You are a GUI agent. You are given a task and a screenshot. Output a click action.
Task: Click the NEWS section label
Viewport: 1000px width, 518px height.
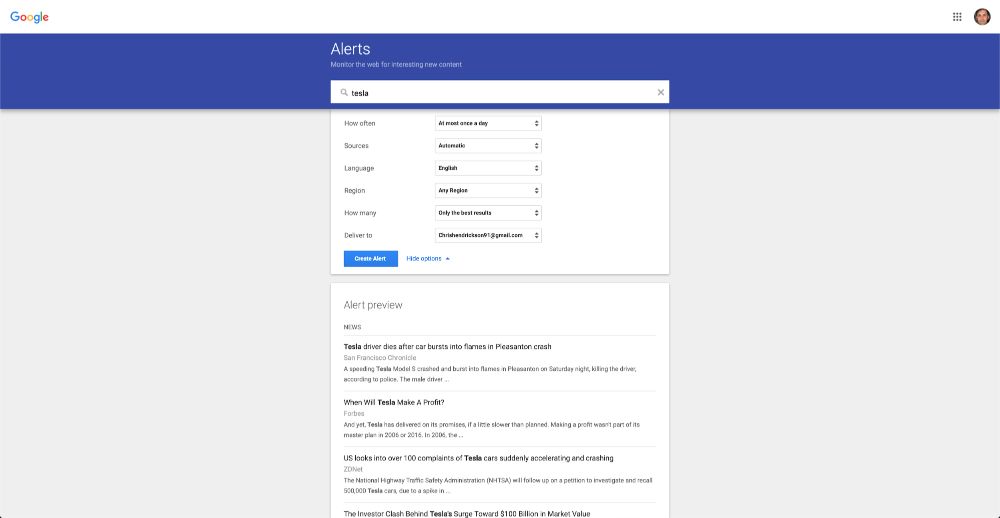352,327
